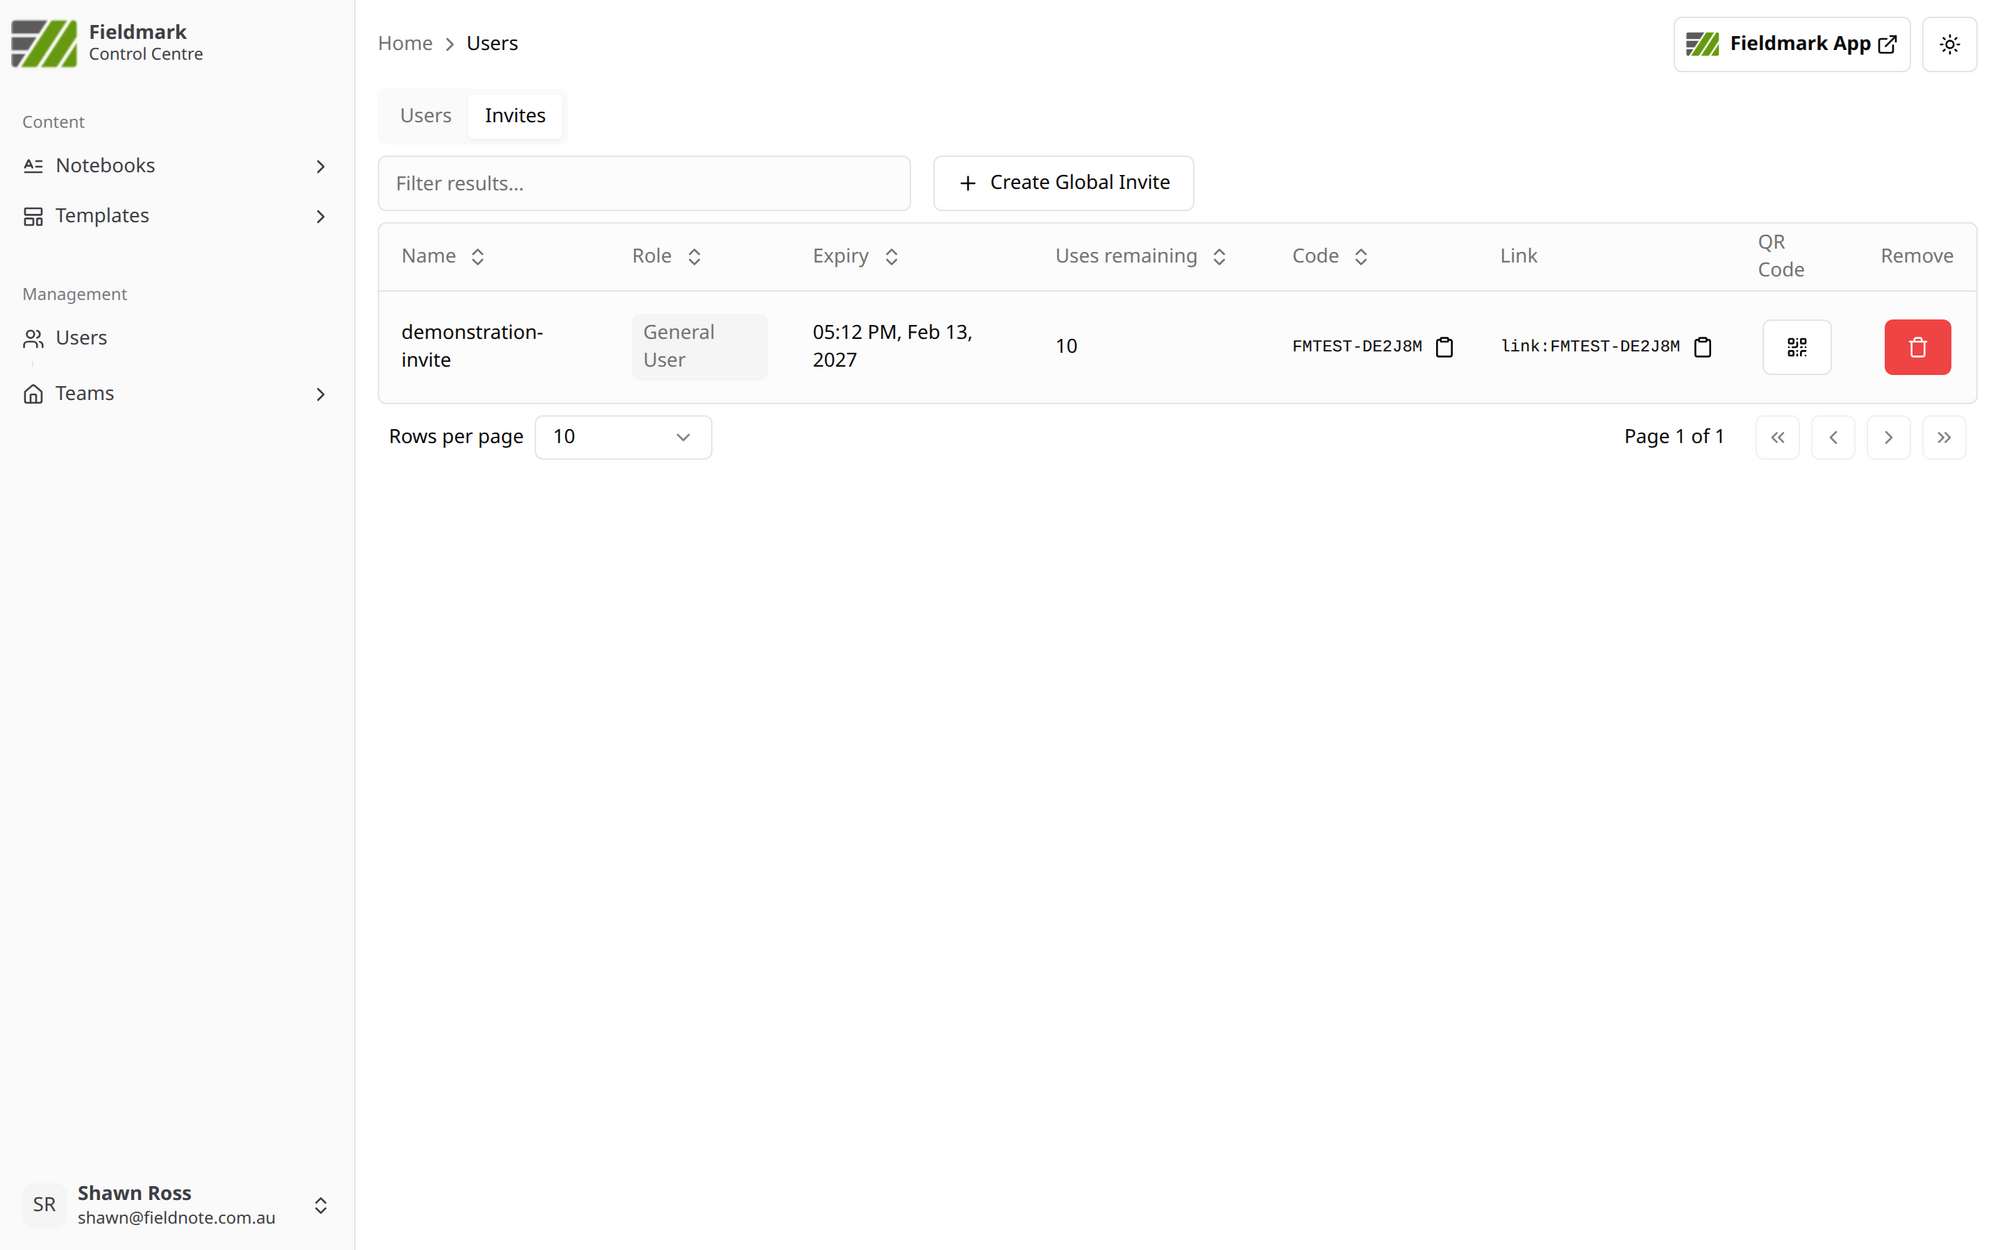Focus the Filter results input field
The height and width of the screenshot is (1250, 2000).
tap(643, 183)
